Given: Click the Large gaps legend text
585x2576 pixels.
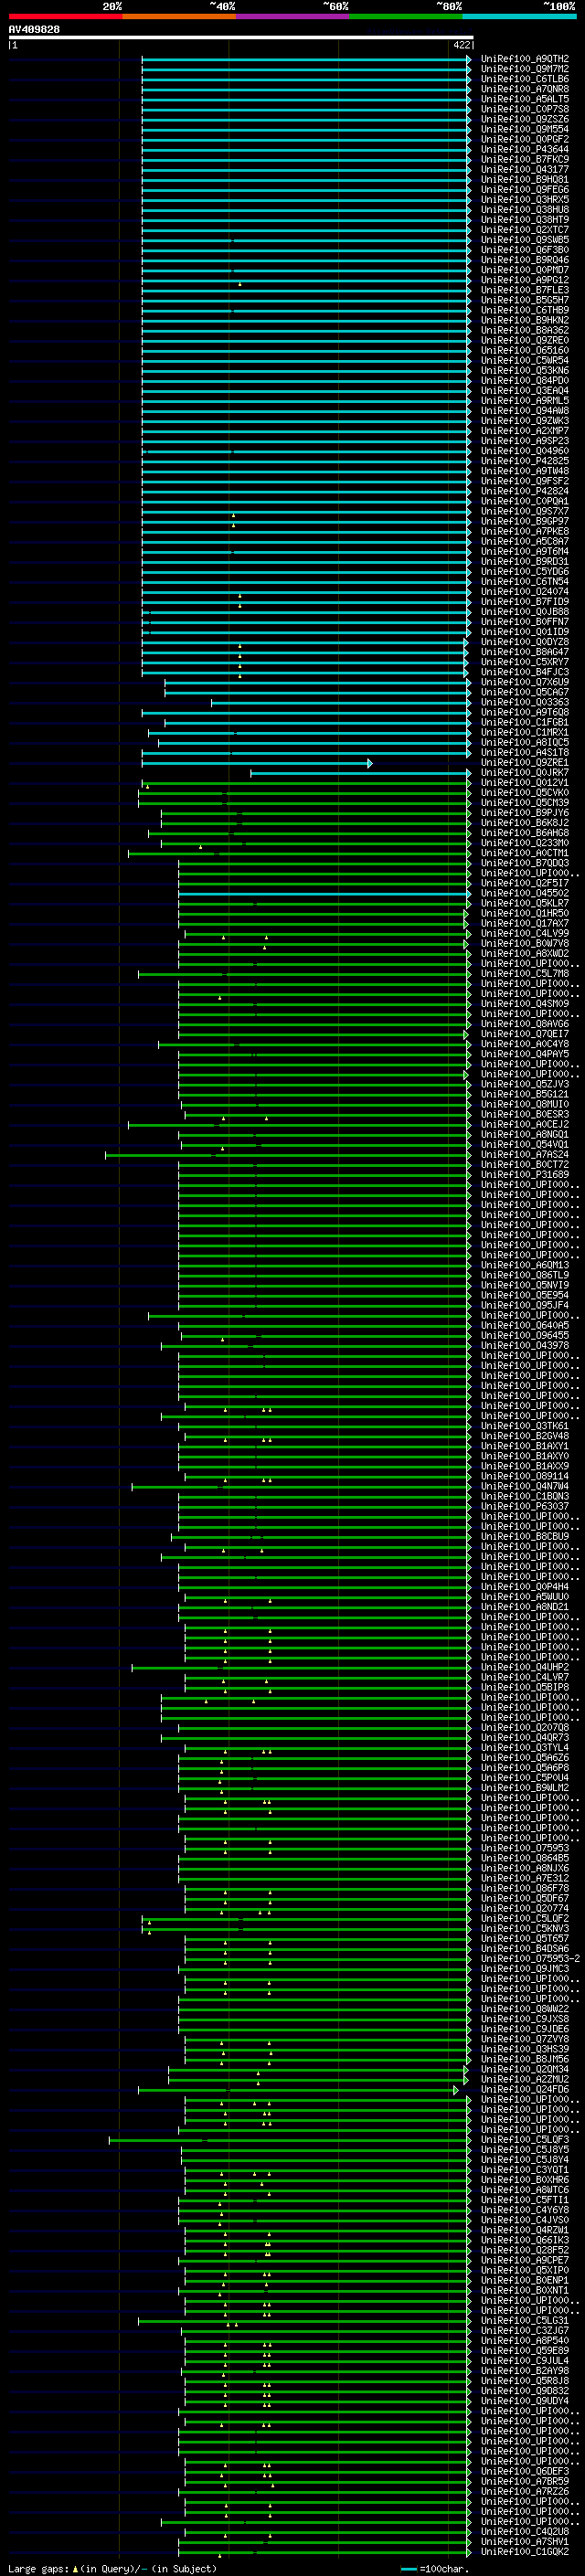Looking at the screenshot, I should (x=112, y=2569).
